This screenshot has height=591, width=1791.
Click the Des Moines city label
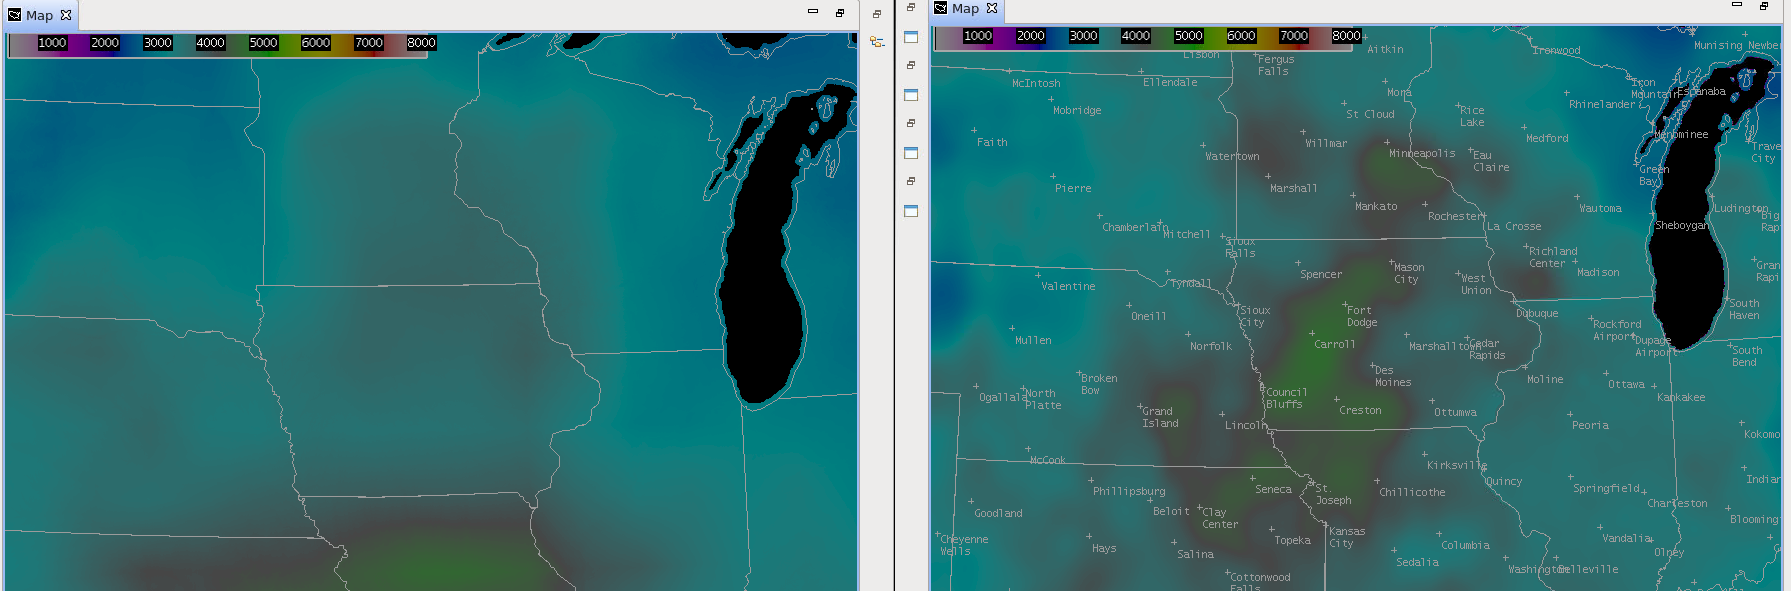(x=1393, y=376)
